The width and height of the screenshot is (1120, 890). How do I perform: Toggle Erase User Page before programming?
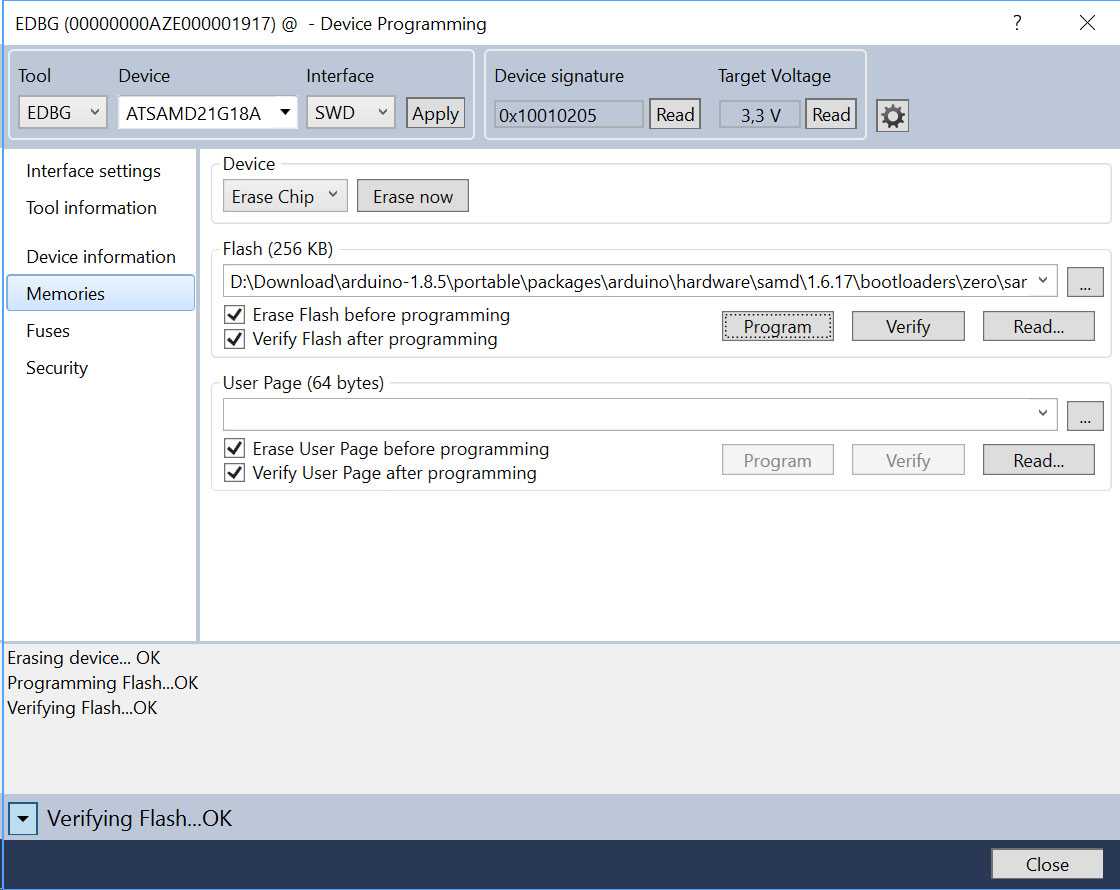235,449
